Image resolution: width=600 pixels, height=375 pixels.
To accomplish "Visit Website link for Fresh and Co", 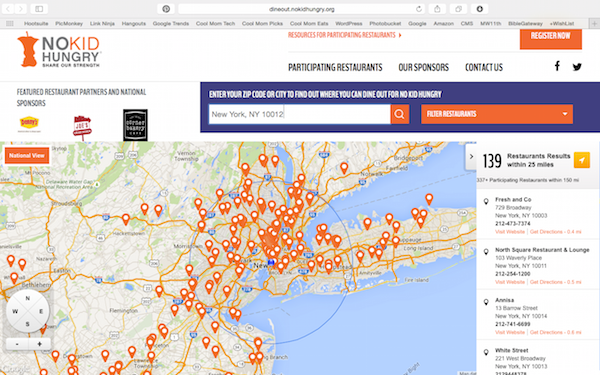I will (510, 232).
